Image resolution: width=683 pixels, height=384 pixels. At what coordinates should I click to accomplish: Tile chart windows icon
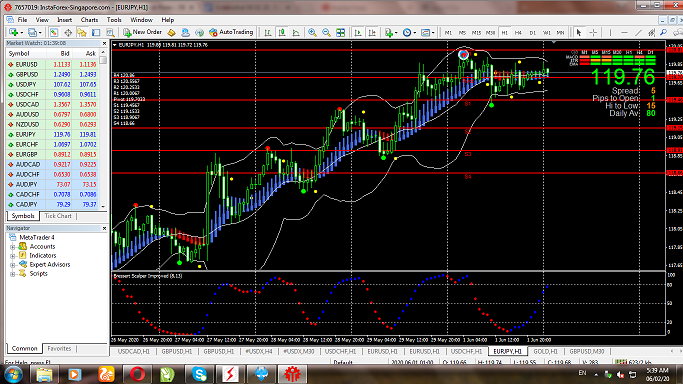coord(341,32)
